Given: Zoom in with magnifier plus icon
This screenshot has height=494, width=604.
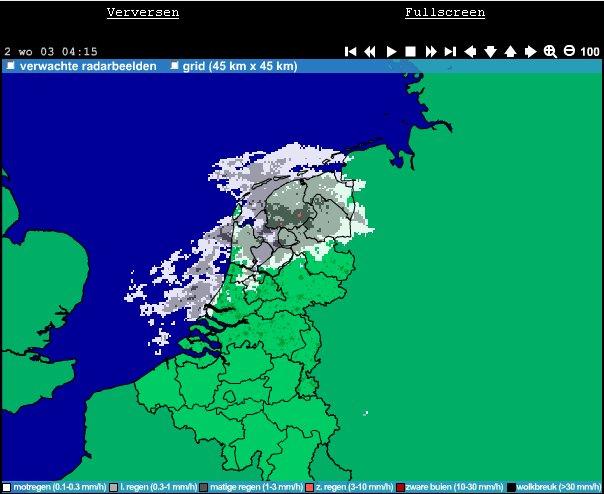Looking at the screenshot, I should pos(550,51).
